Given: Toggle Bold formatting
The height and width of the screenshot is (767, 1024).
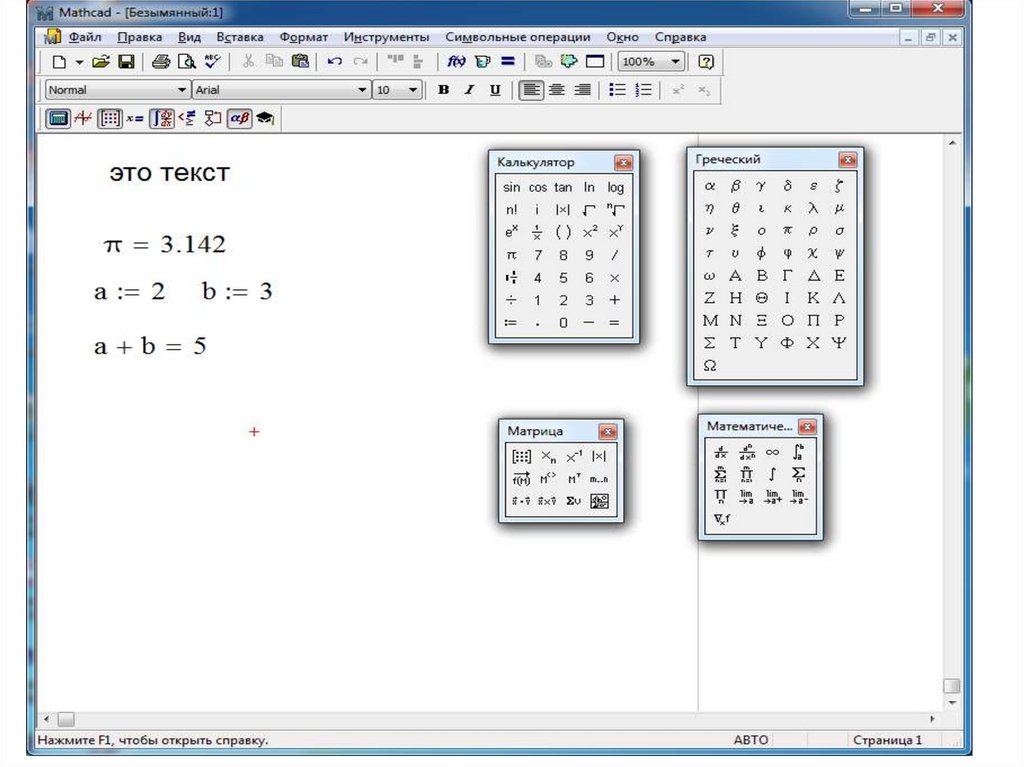Looking at the screenshot, I should click(443, 90).
